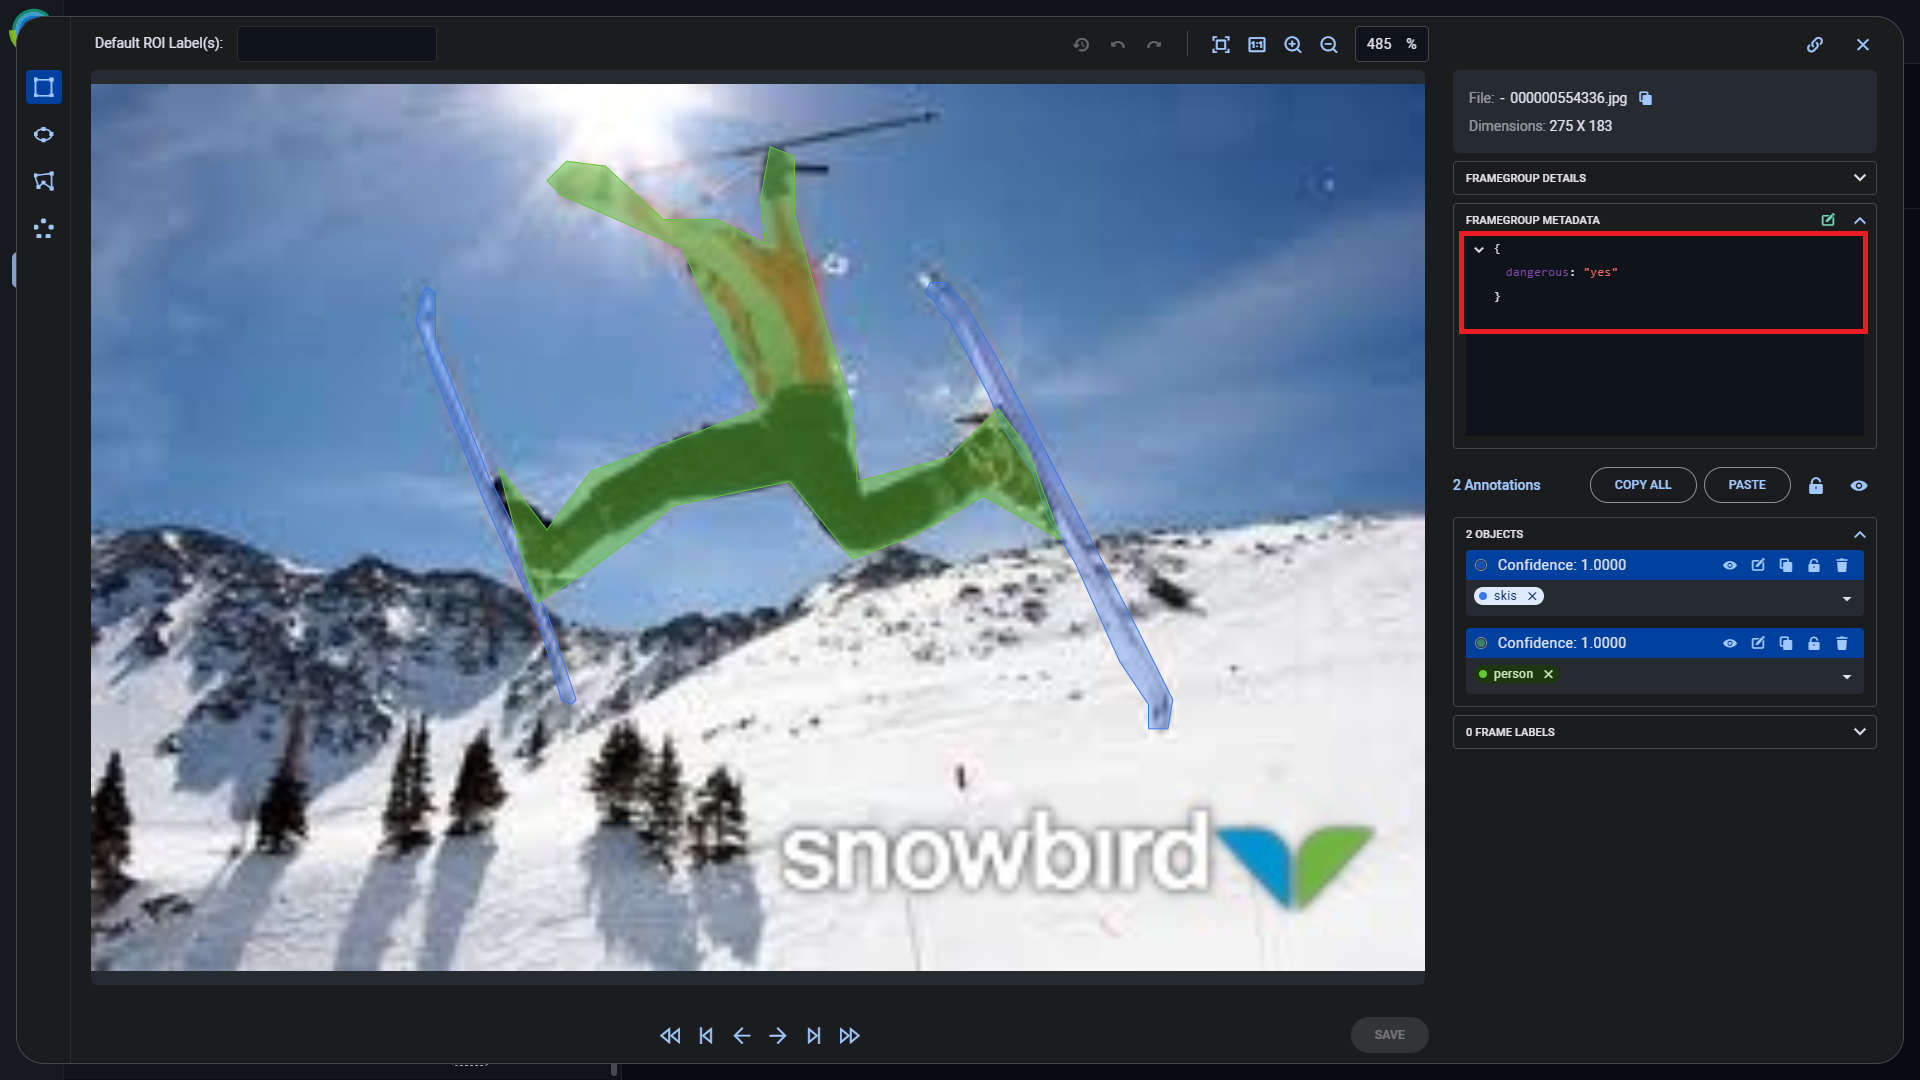The image size is (1920, 1080).
Task: Click the Default ROI Label(s) input field
Action: pos(336,43)
